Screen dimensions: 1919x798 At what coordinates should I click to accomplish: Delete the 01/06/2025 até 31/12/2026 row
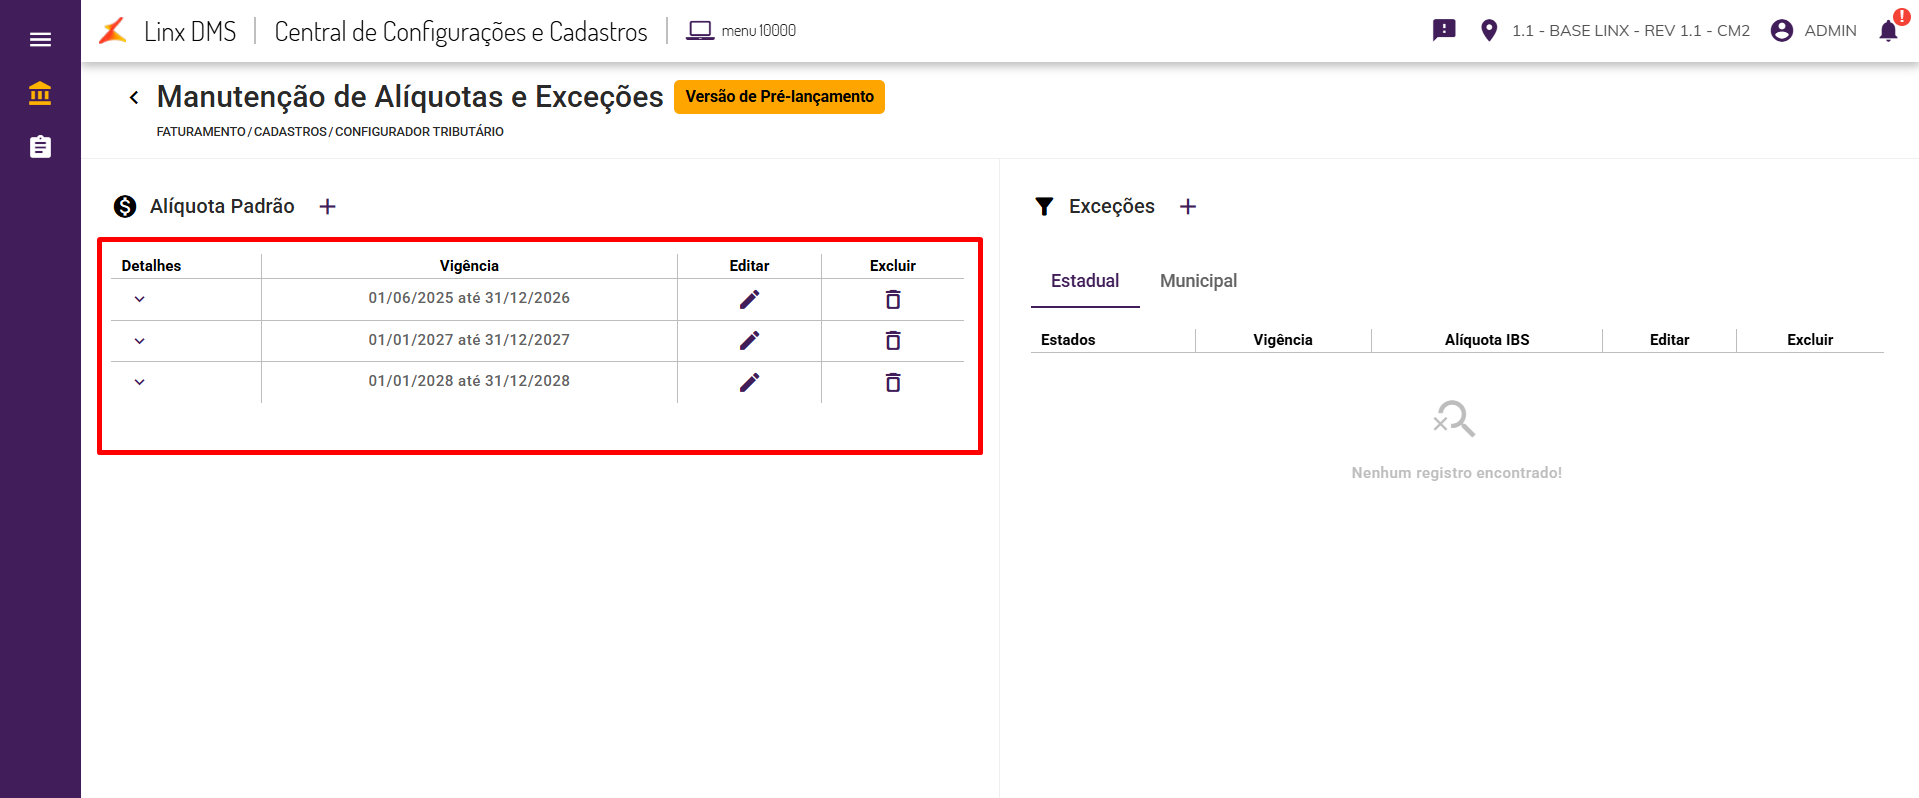pyautogui.click(x=893, y=299)
